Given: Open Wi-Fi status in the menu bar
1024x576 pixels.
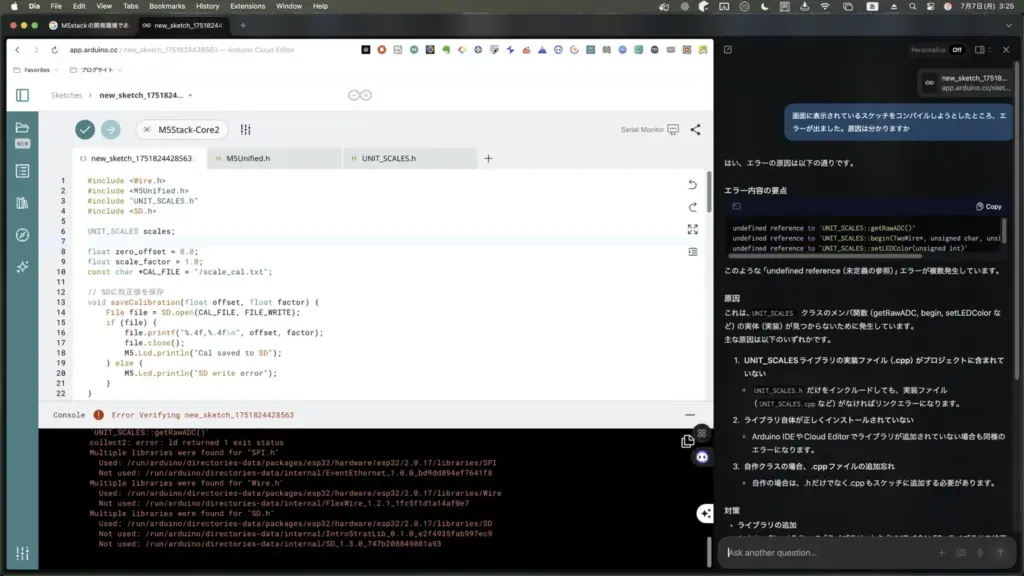Looking at the screenshot, I should 825,6.
